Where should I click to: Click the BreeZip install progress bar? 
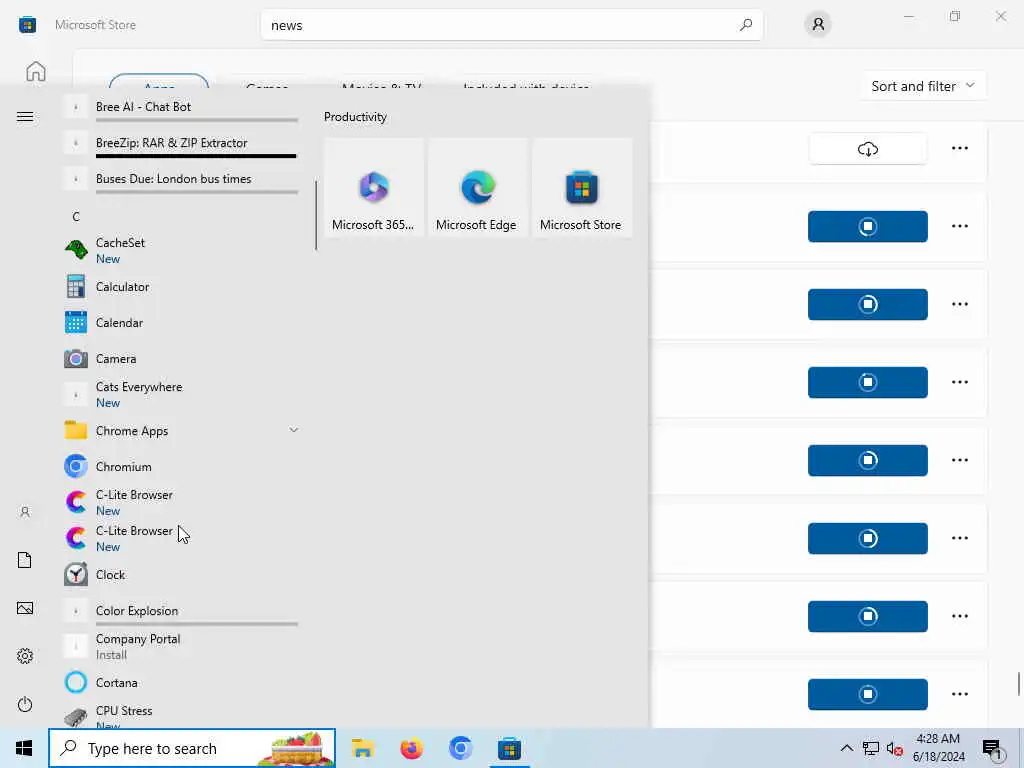click(197, 156)
